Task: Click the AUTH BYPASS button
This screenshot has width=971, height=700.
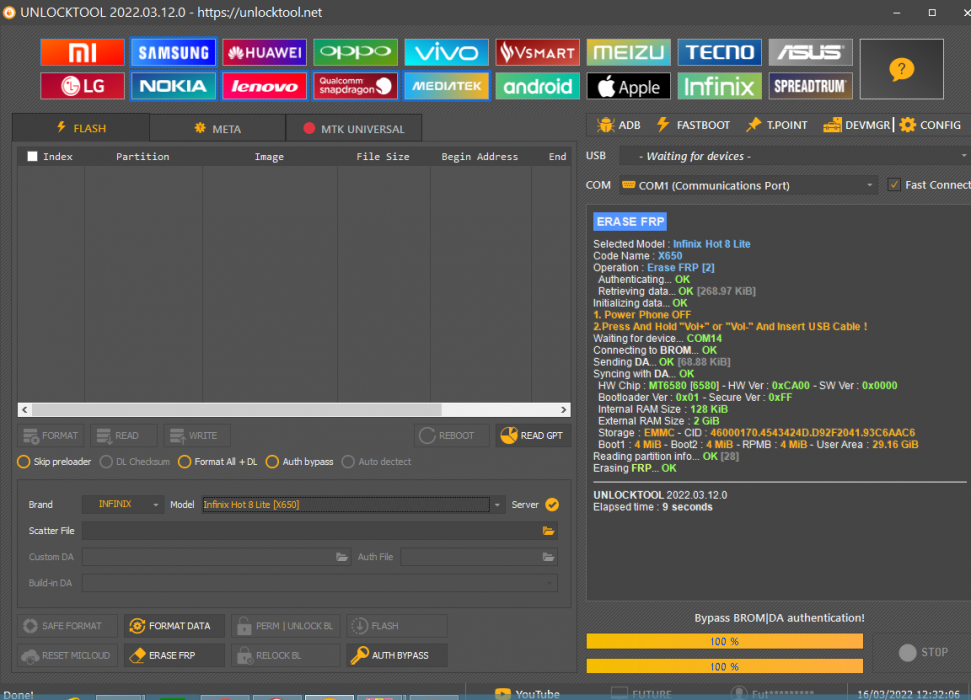Action: pos(396,655)
